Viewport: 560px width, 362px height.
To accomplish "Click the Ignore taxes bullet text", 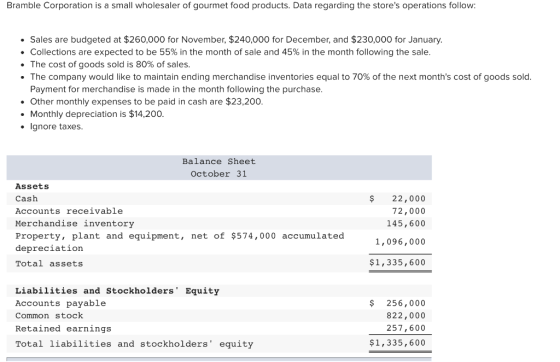I will tap(56, 126).
